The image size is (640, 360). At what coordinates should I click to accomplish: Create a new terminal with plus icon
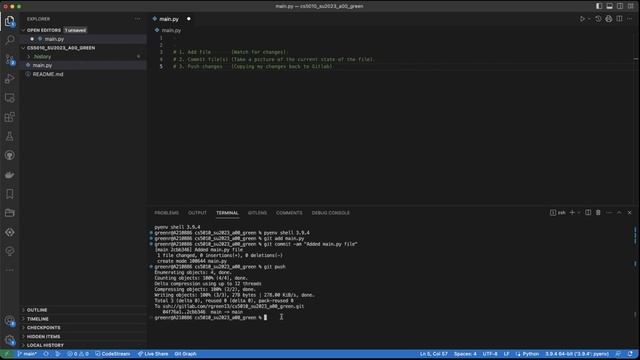(572, 213)
